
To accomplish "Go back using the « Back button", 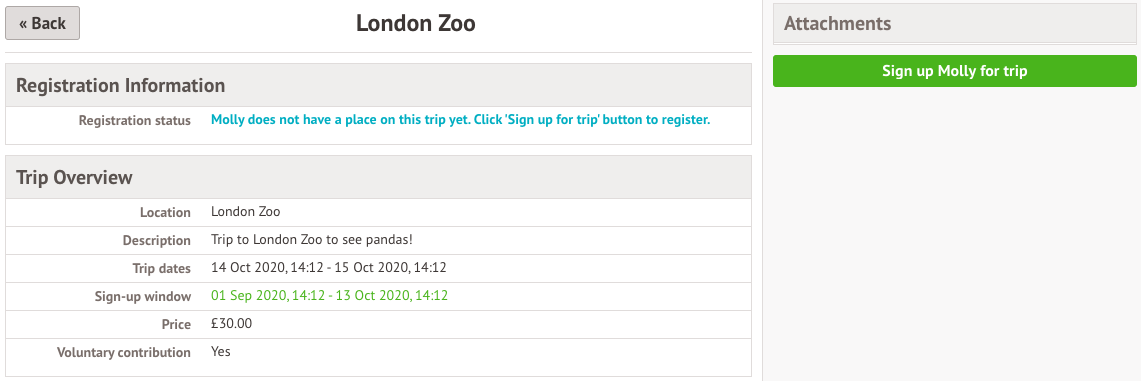I will click(x=42, y=23).
